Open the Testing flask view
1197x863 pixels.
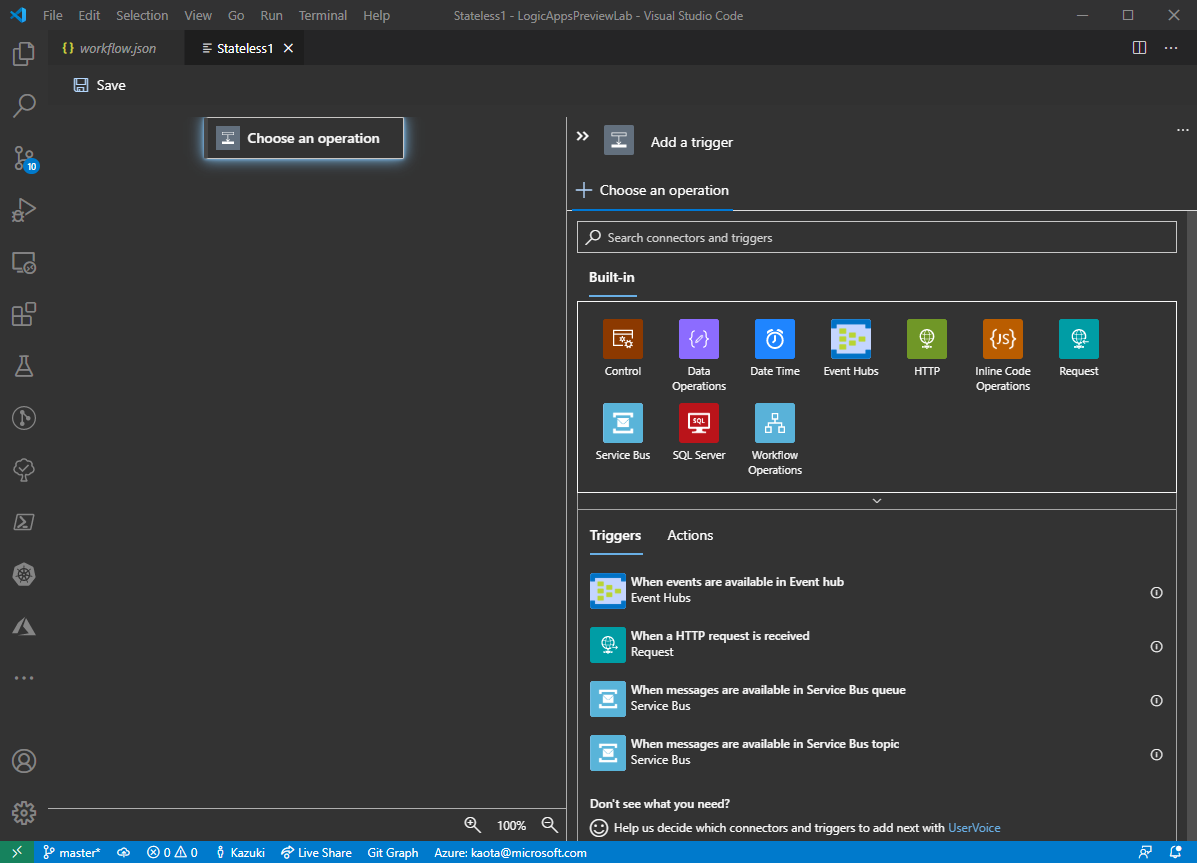coord(24,367)
